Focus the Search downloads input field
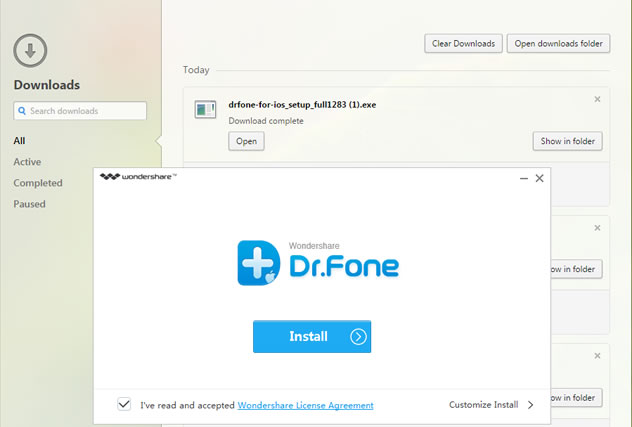Viewport: 632px width, 427px height. click(x=85, y=111)
